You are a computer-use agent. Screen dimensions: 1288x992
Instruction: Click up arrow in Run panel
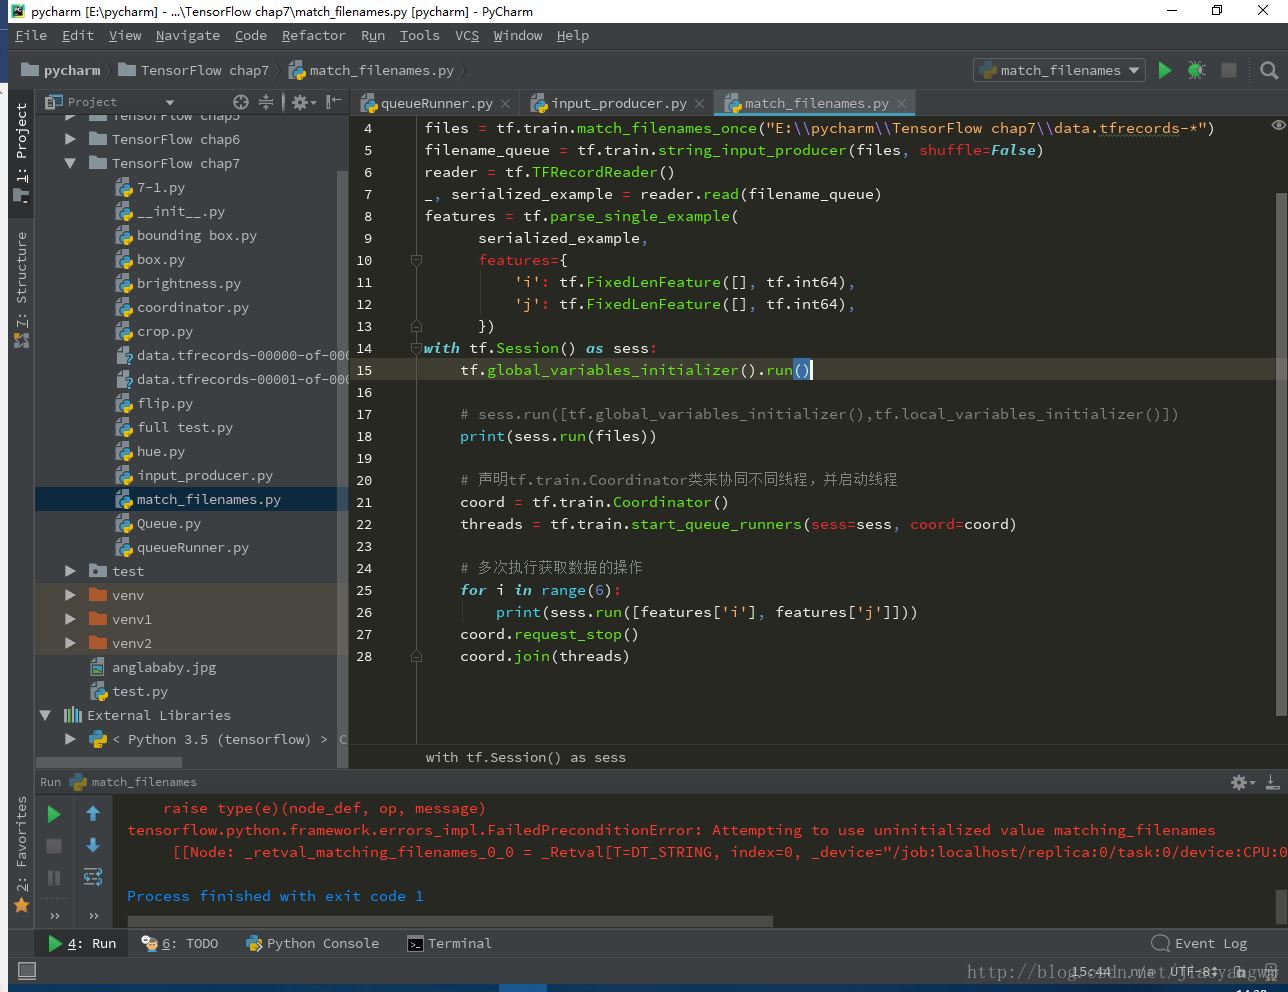coord(93,814)
